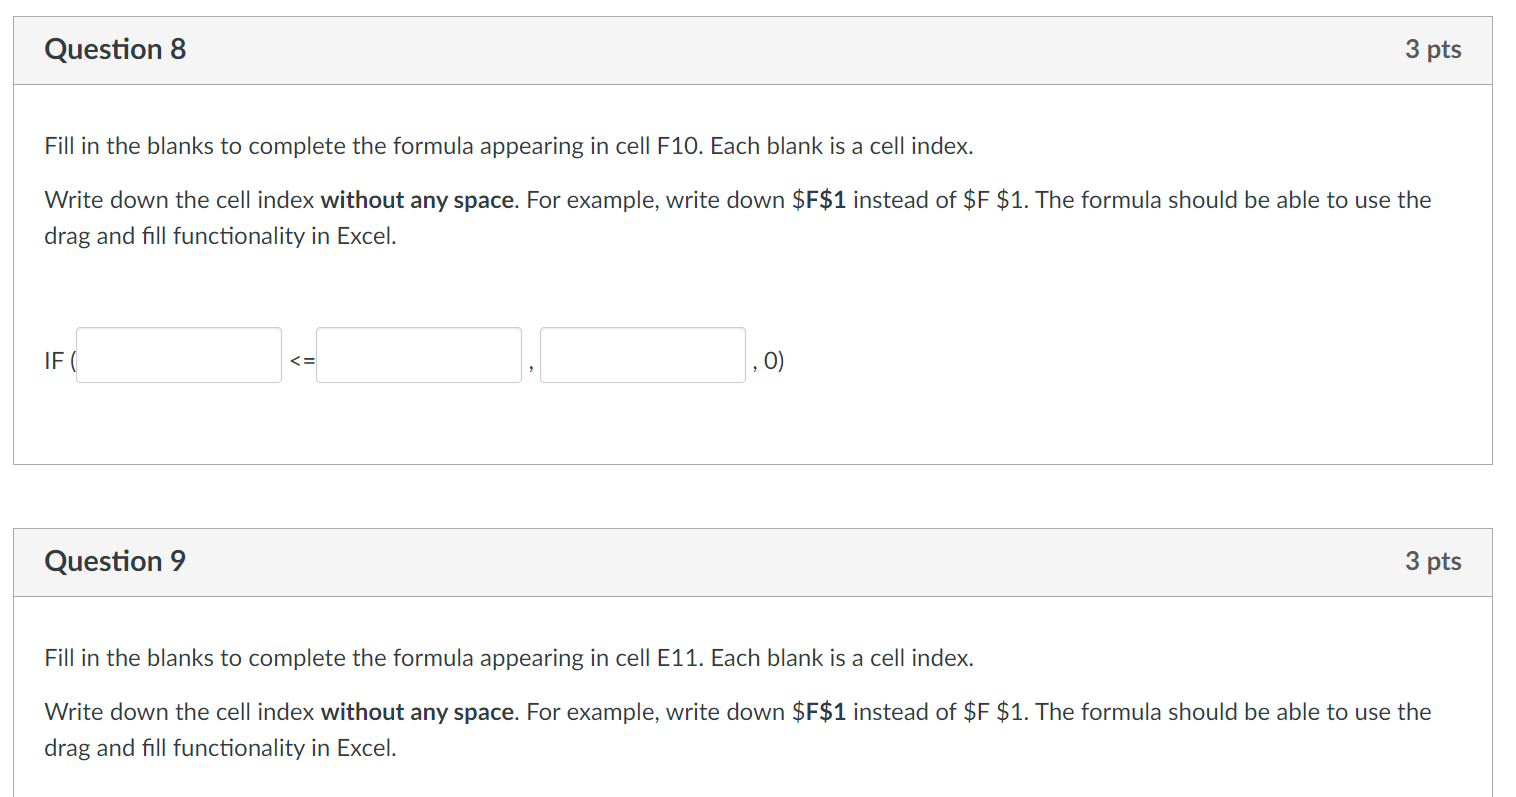Click bold "without any space" in Question 9

(x=418, y=712)
